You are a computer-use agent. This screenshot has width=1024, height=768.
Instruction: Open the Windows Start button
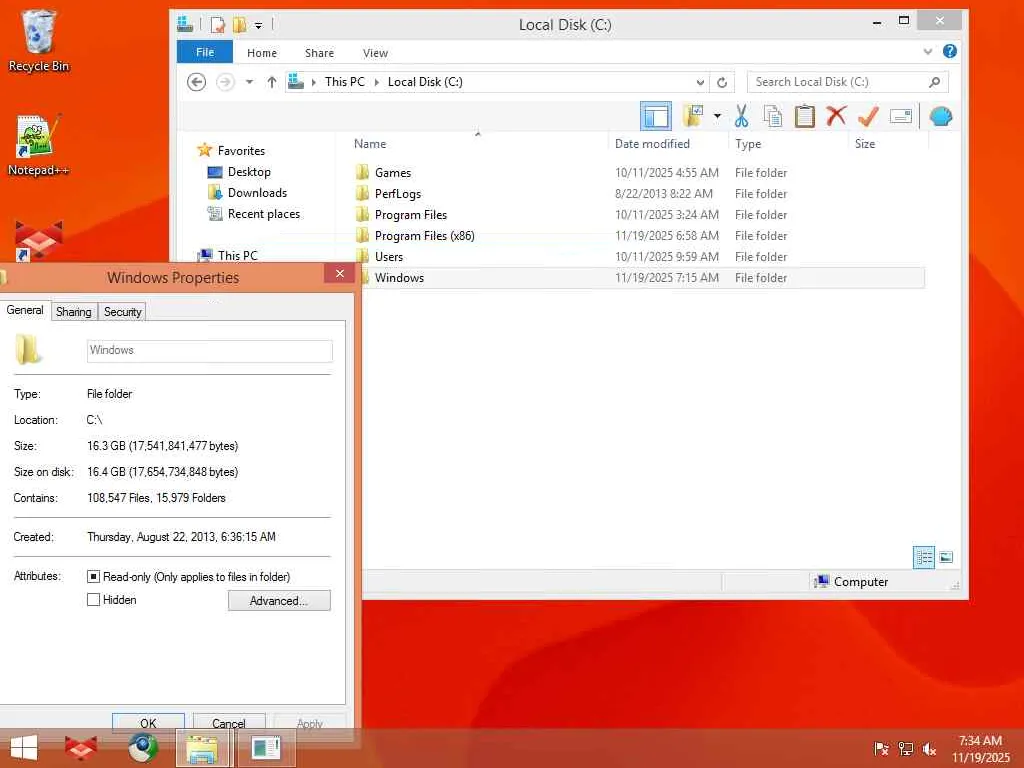click(24, 748)
